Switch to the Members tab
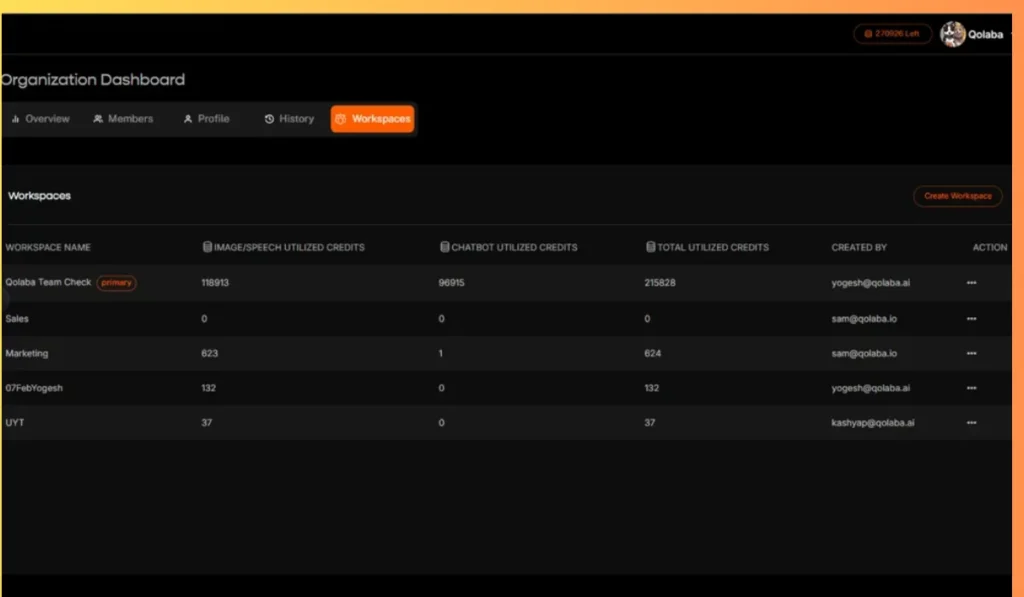The image size is (1024, 597). (123, 119)
